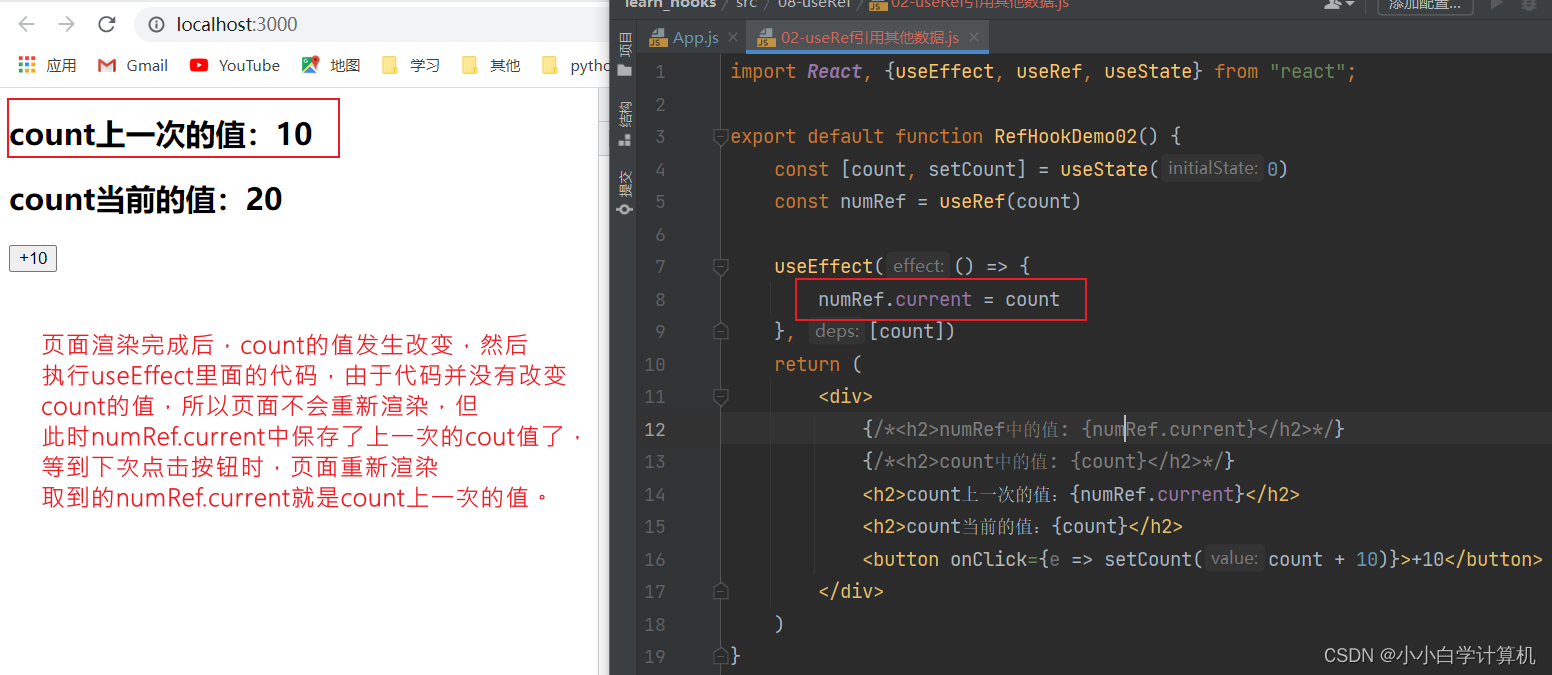Go forward in the browser history

[66, 24]
